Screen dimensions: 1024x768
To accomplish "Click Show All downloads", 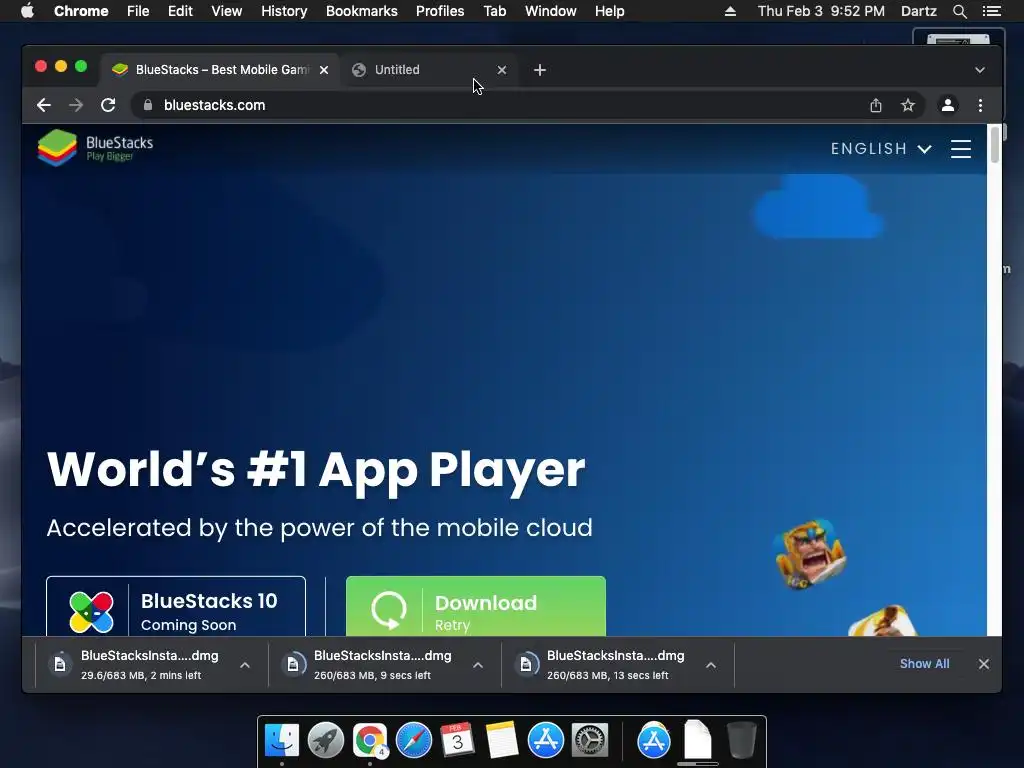I will tap(924, 664).
